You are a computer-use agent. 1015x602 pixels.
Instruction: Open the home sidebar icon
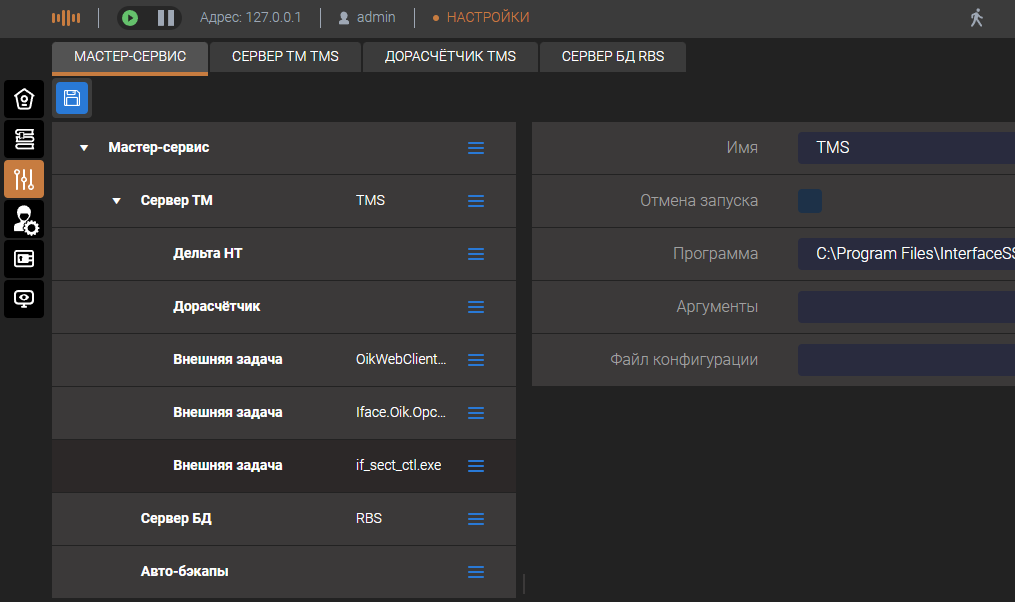(x=24, y=99)
